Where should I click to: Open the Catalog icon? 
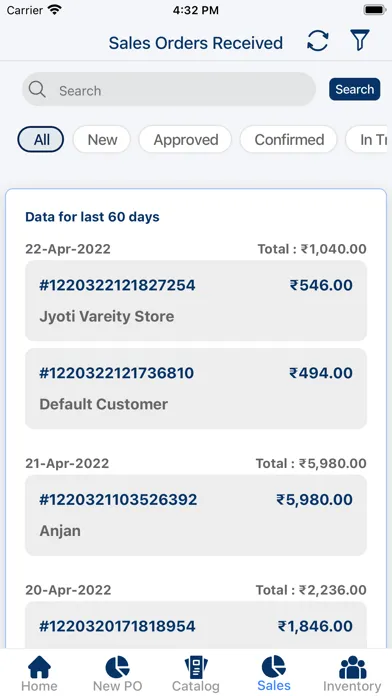click(x=196, y=667)
